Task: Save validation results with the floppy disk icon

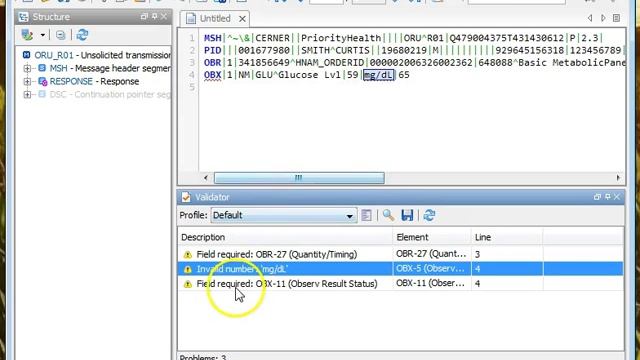Action: click(407, 215)
